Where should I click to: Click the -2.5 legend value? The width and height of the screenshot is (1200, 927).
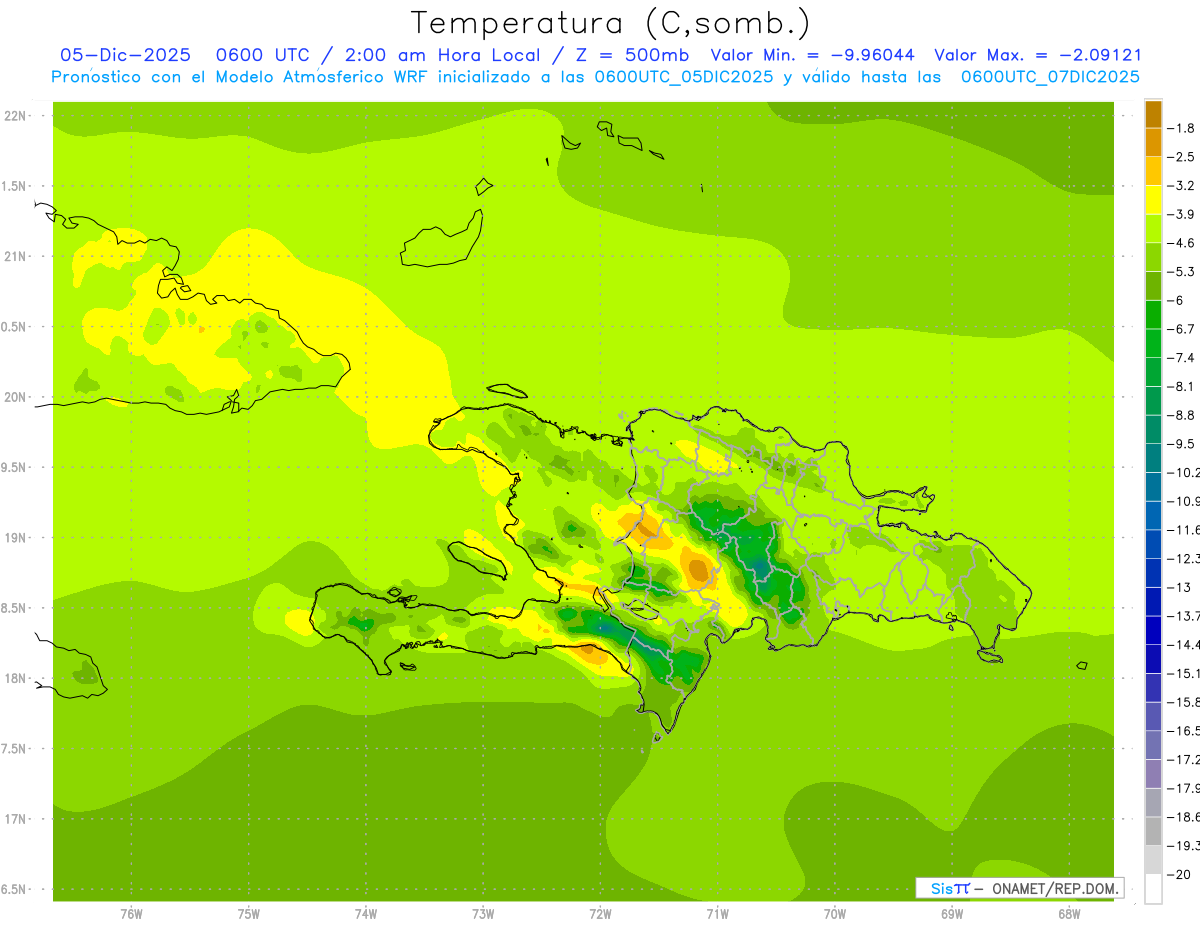point(1182,157)
